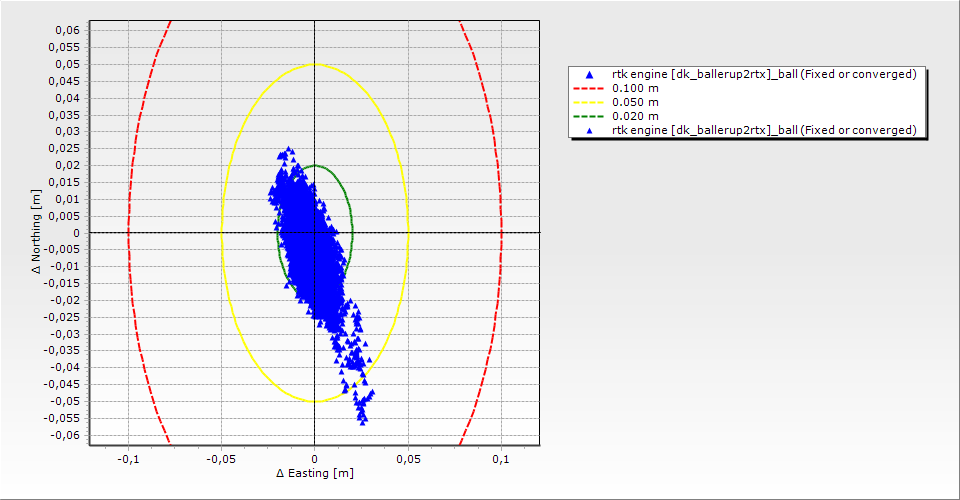
Task: Click the 0 Easting axis label
Action: (x=315, y=460)
